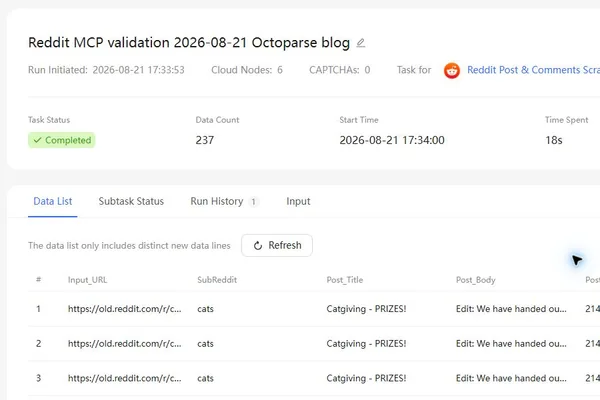Click Catgiving - PRIZES! title in row 1
Image resolution: width=600 pixels, height=400 pixels.
click(x=366, y=309)
